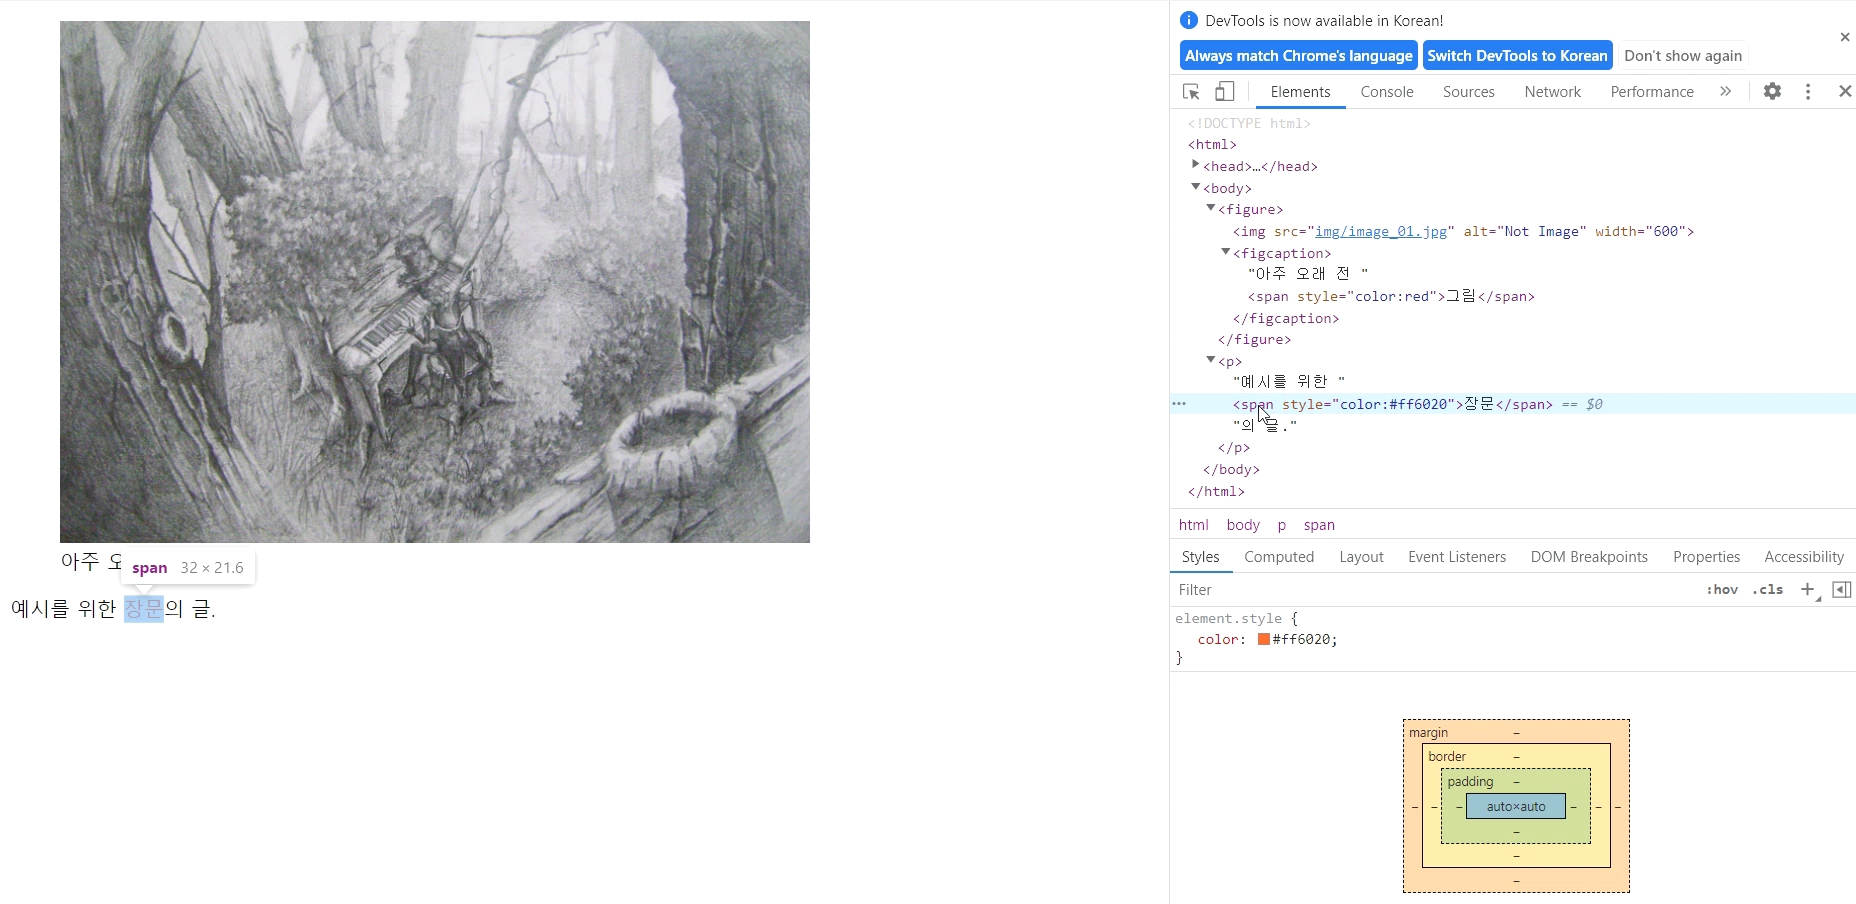The width and height of the screenshot is (1856, 904).
Task: Click the color property name in element.style
Action: point(1218,639)
